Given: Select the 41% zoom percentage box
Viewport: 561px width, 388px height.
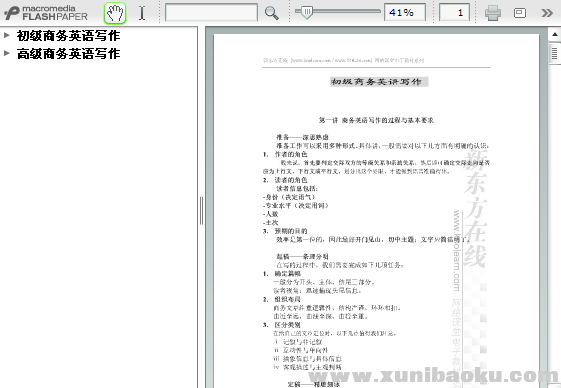Looking at the screenshot, I should pos(405,13).
